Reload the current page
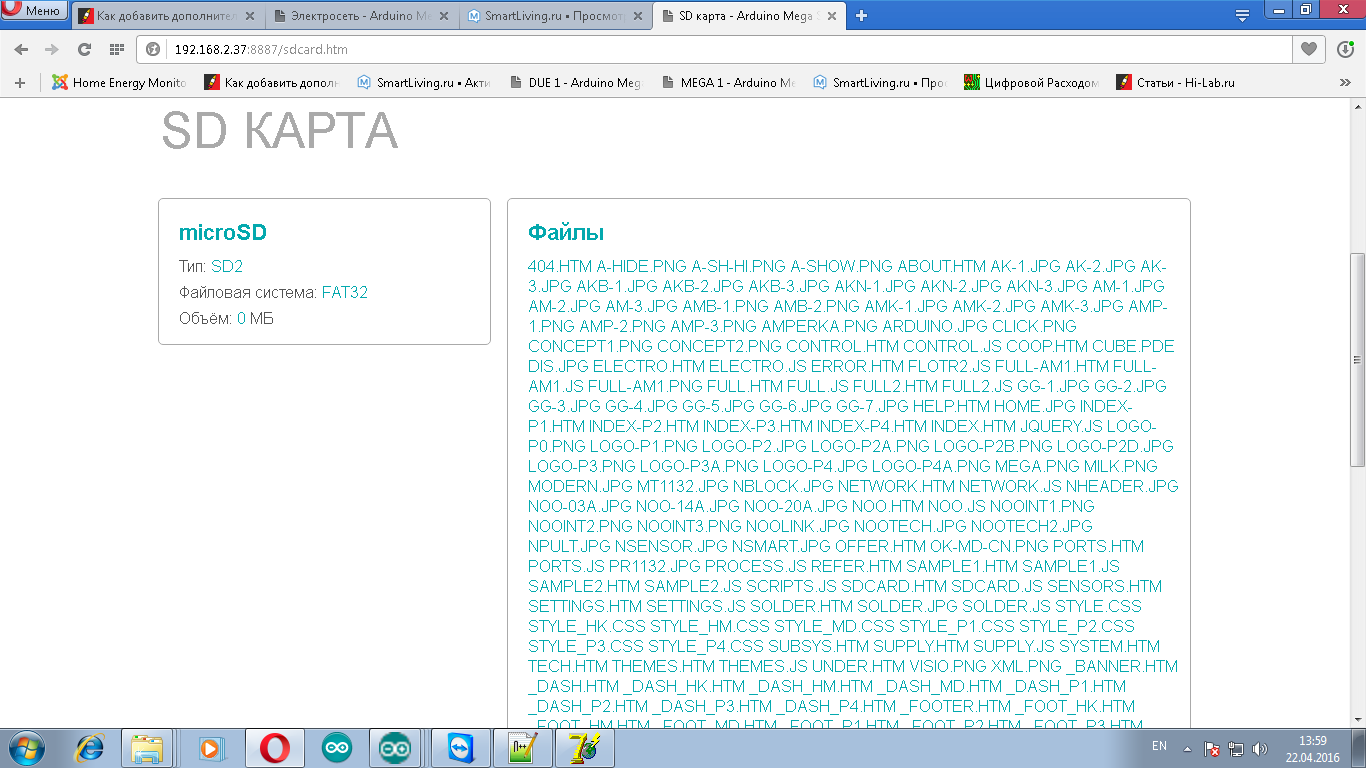Screen dimensions: 1366x768 [84, 49]
